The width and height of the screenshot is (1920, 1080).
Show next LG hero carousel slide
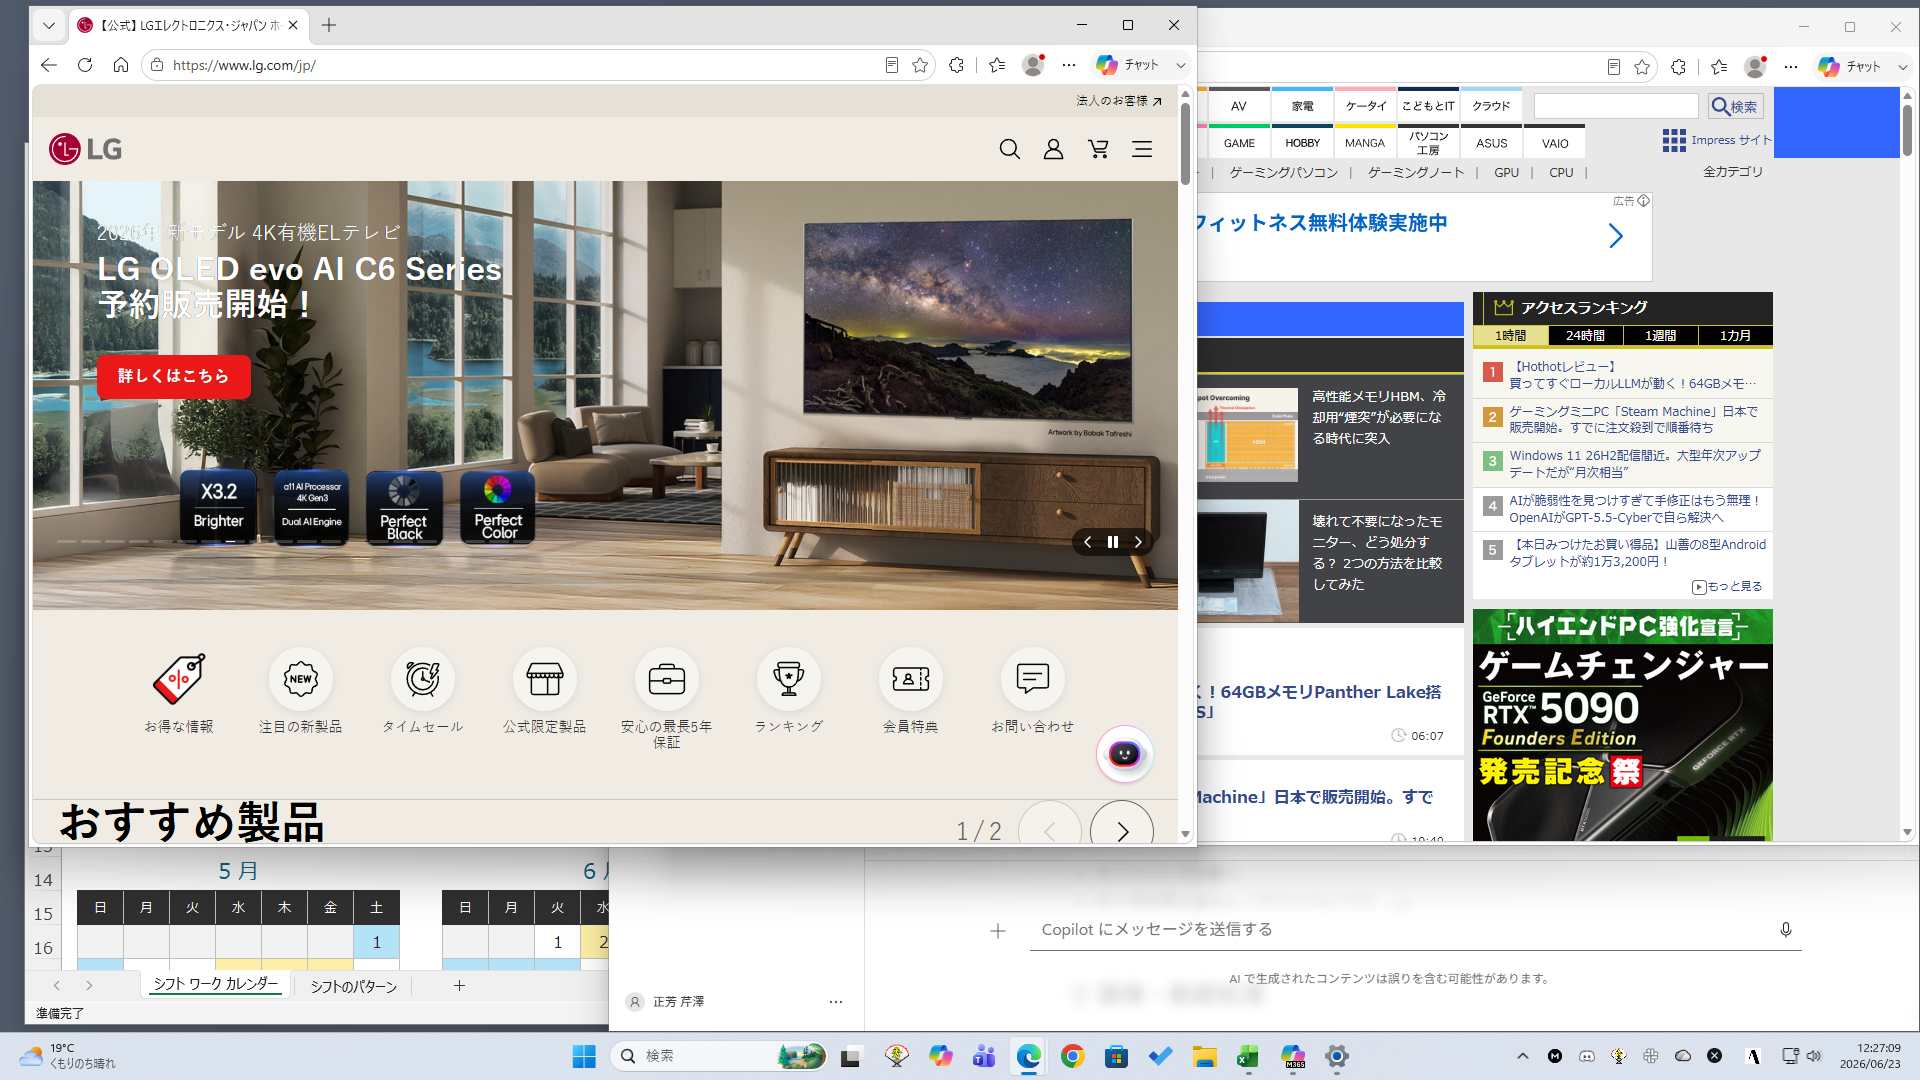pyautogui.click(x=1138, y=542)
